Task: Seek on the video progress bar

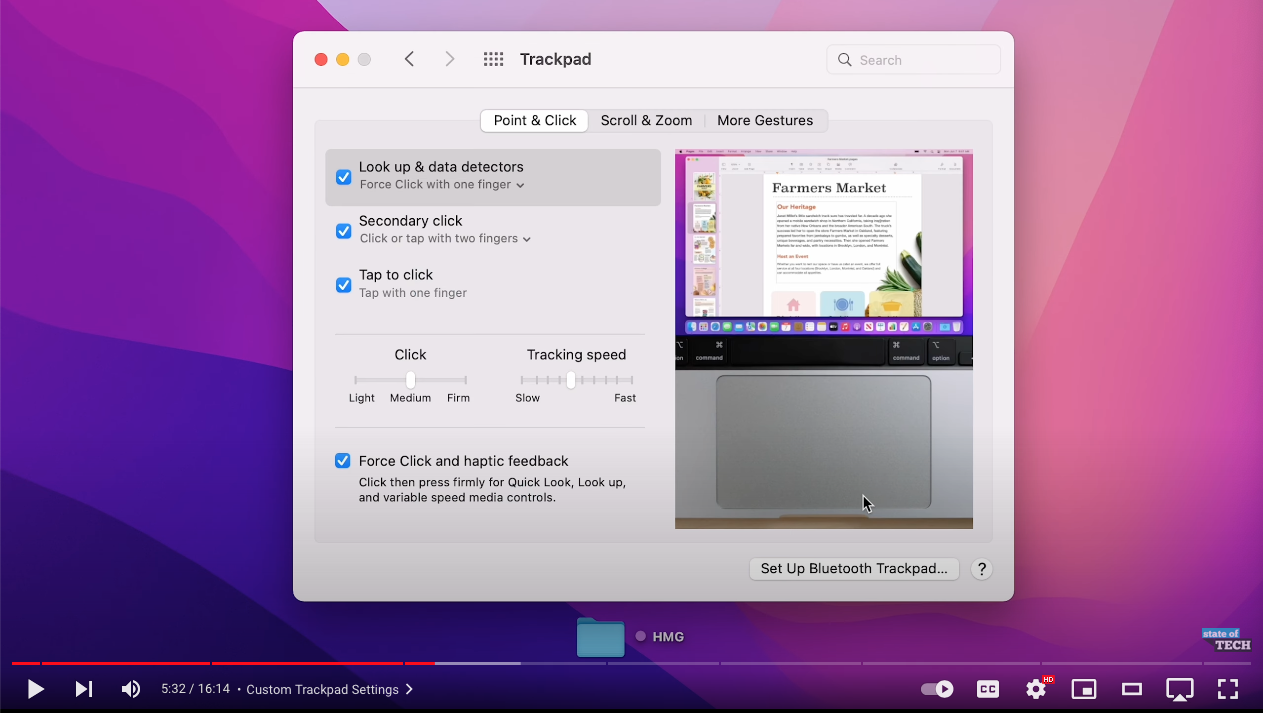Action: pyautogui.click(x=631, y=663)
